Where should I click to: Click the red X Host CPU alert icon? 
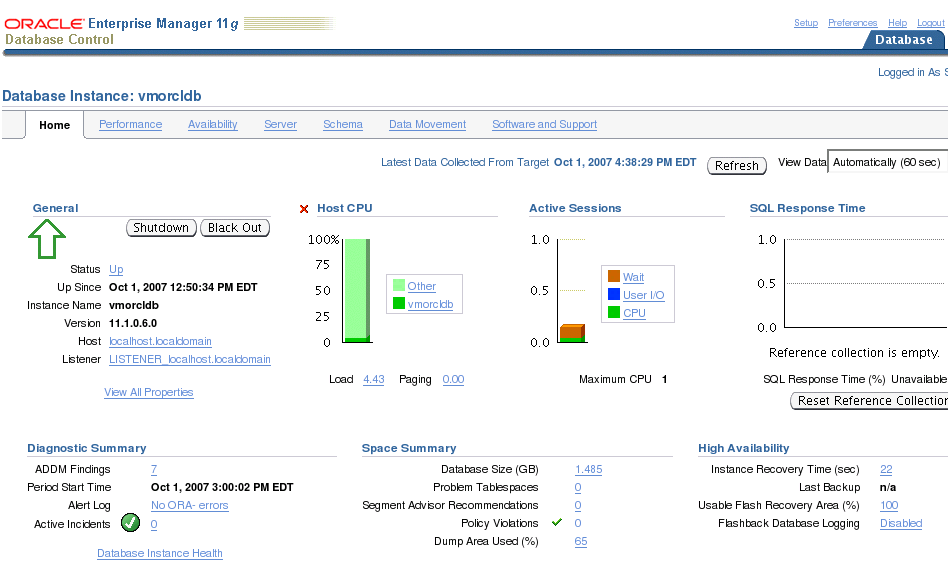(x=304, y=209)
